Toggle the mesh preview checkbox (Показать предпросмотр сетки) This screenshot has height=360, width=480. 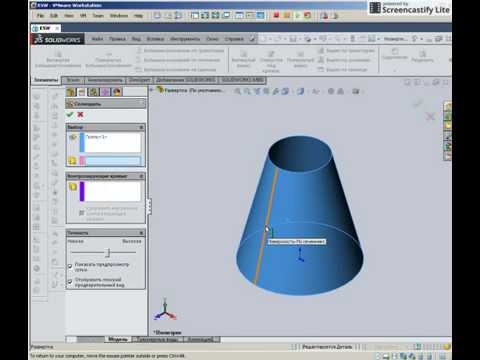[x=70, y=266]
